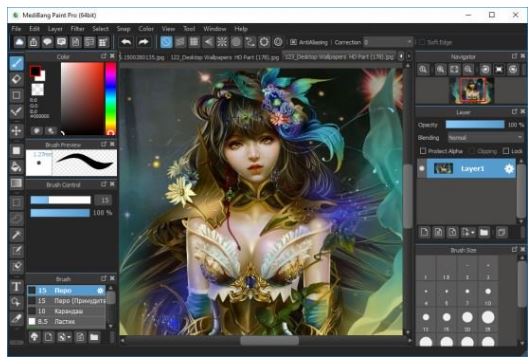Close the Color panel

click(x=112, y=56)
